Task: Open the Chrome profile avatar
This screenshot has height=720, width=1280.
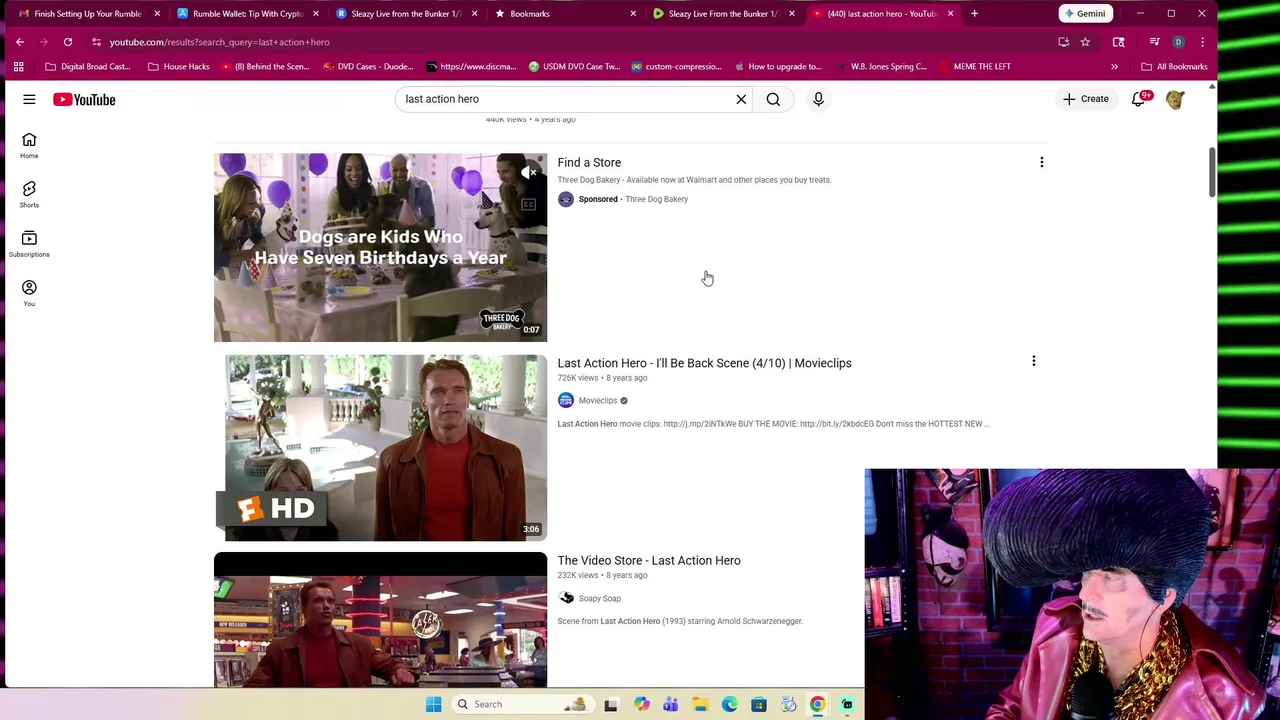Action: click(x=1178, y=42)
